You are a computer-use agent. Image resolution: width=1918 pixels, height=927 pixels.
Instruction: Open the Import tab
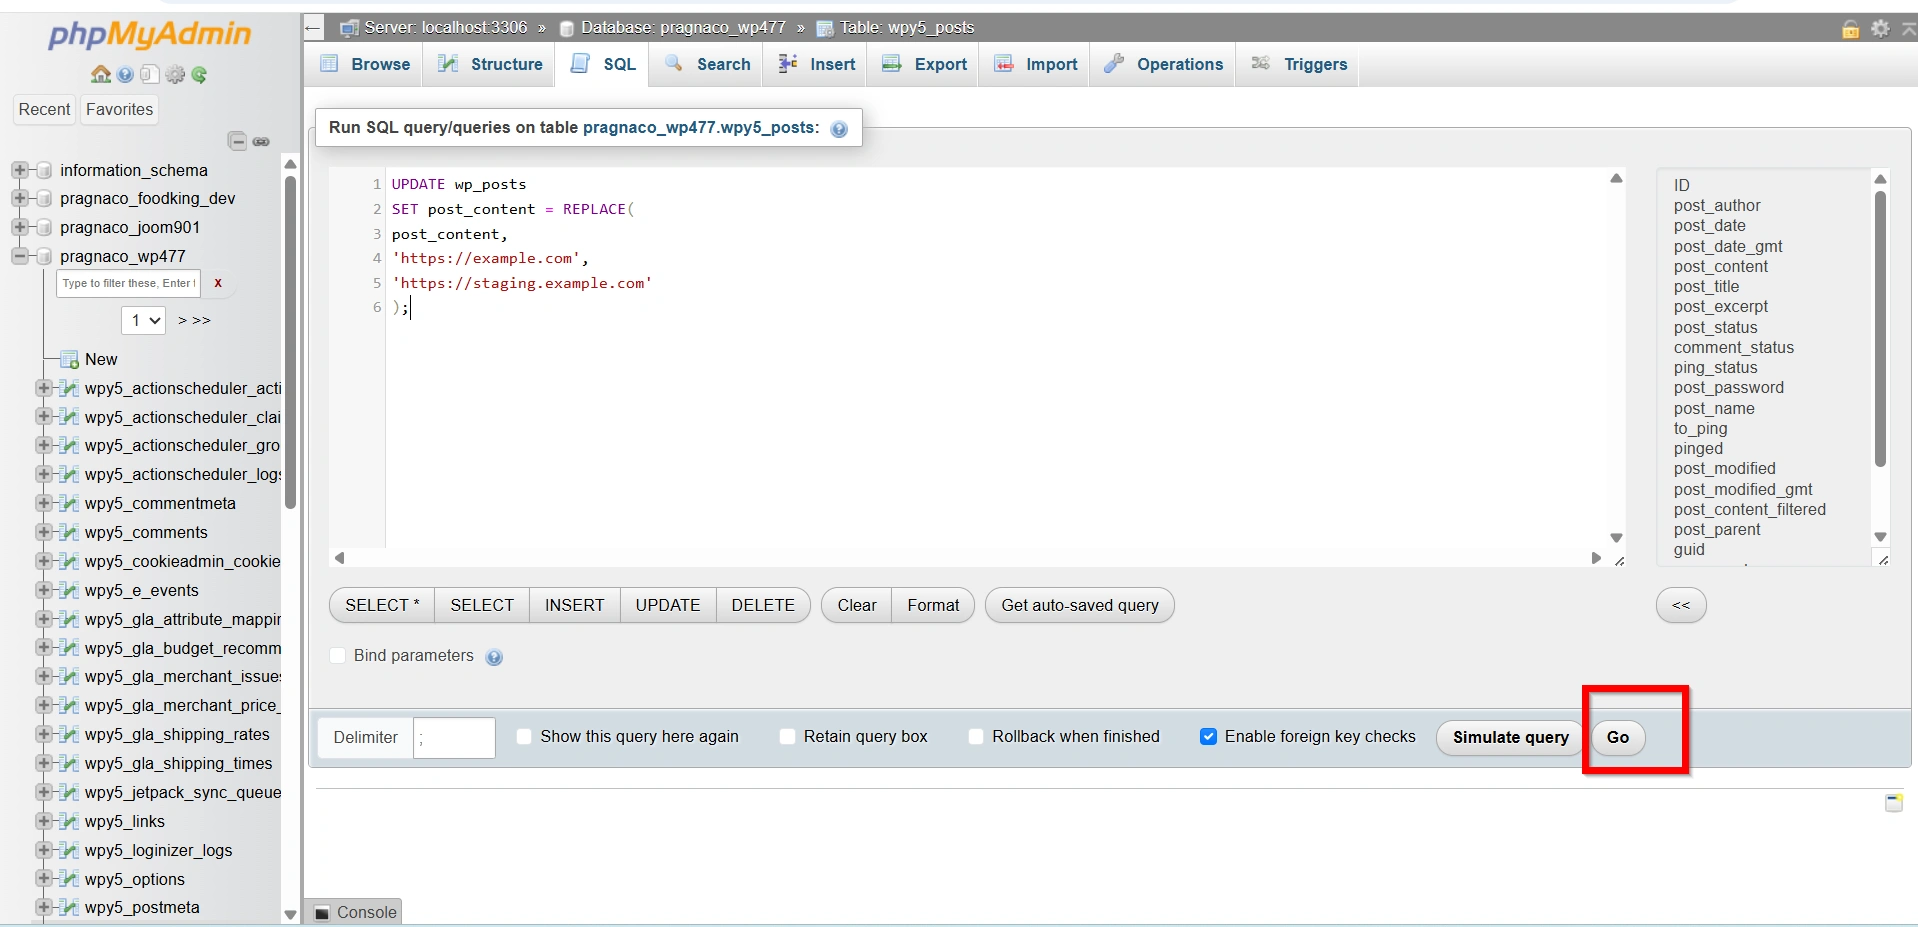1035,64
